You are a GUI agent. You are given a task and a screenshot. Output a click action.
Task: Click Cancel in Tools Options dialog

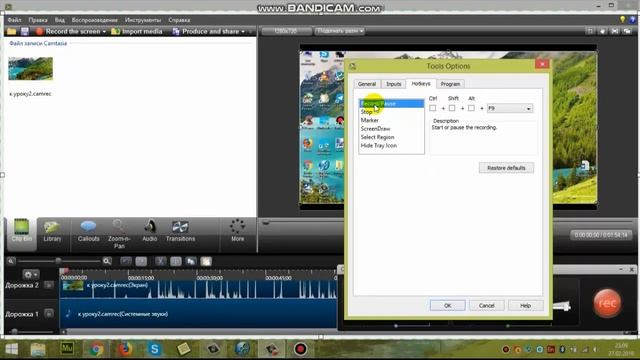click(487, 305)
